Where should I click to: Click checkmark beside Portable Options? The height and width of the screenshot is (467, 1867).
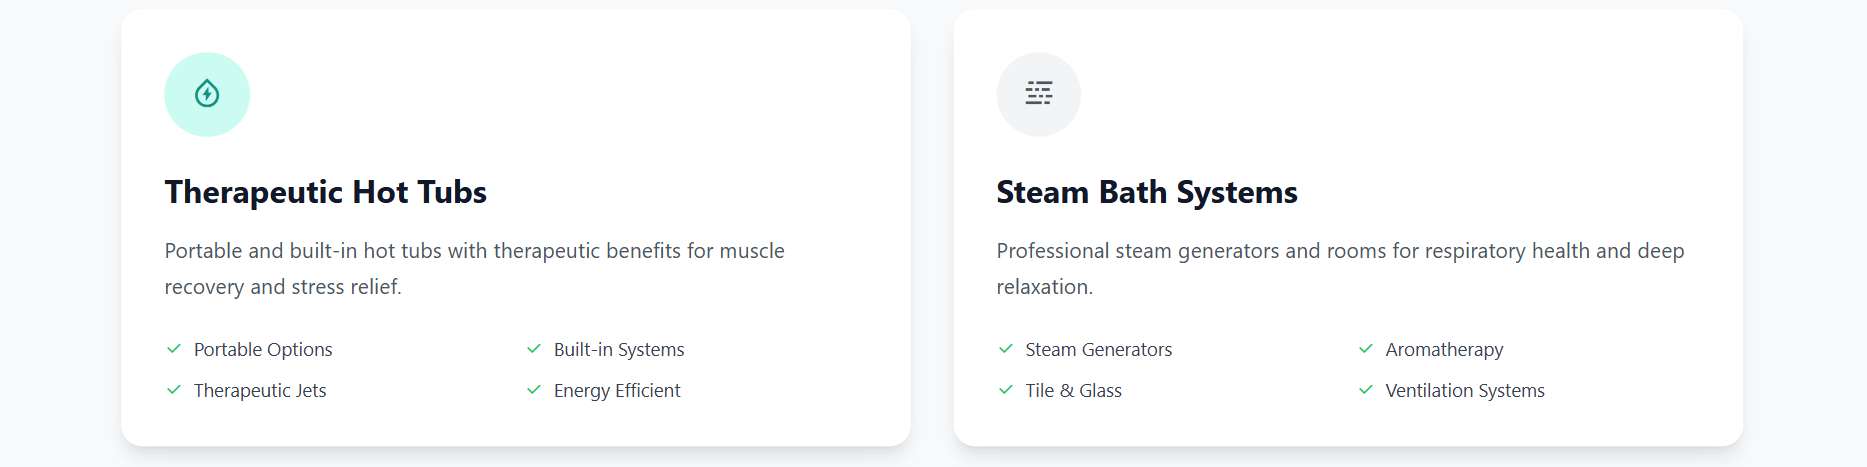[x=174, y=349]
